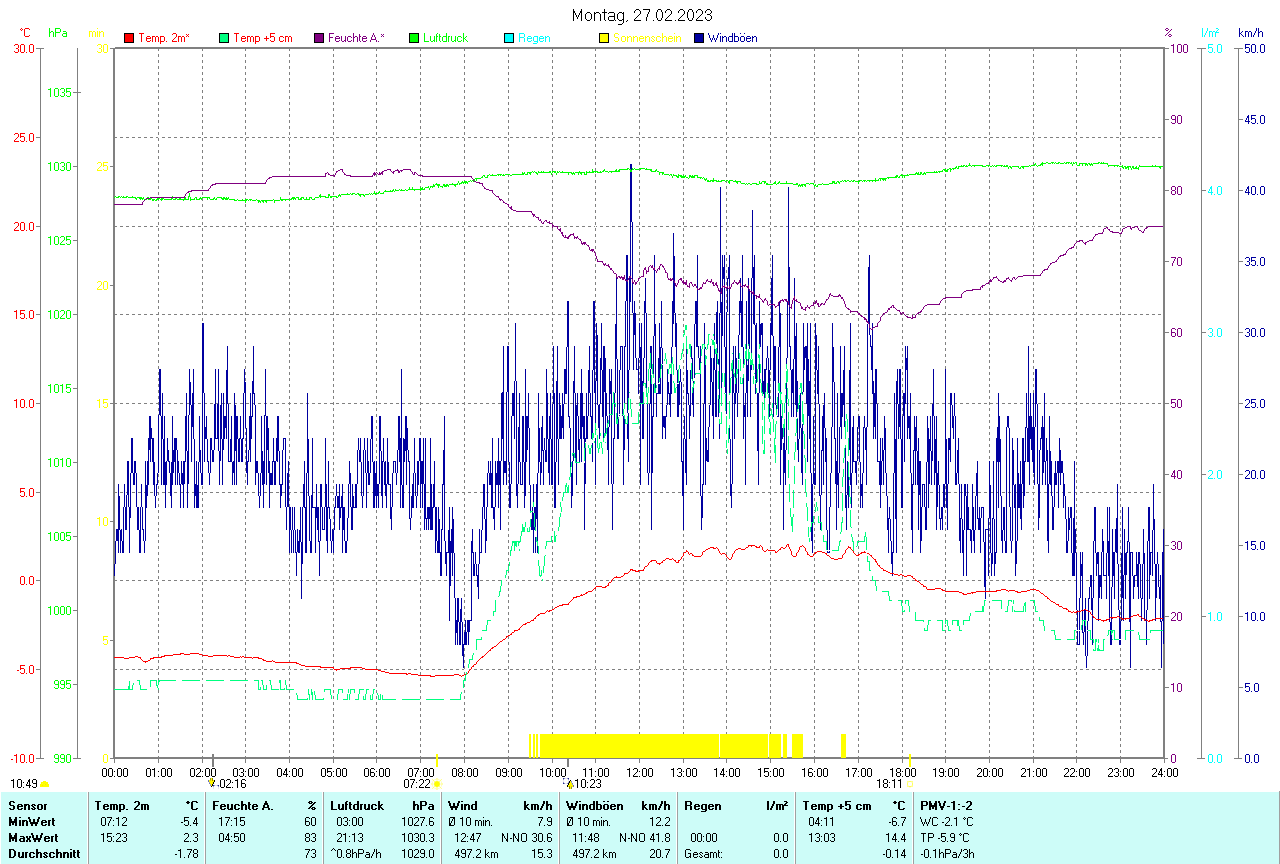Click the Wind km/h column header
This screenshot has height=864, width=1280.
(x=500, y=805)
